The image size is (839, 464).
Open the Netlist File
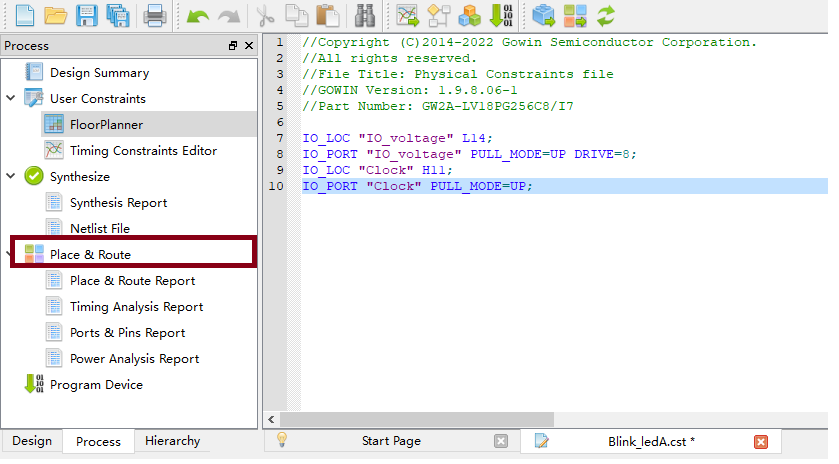(x=100, y=229)
